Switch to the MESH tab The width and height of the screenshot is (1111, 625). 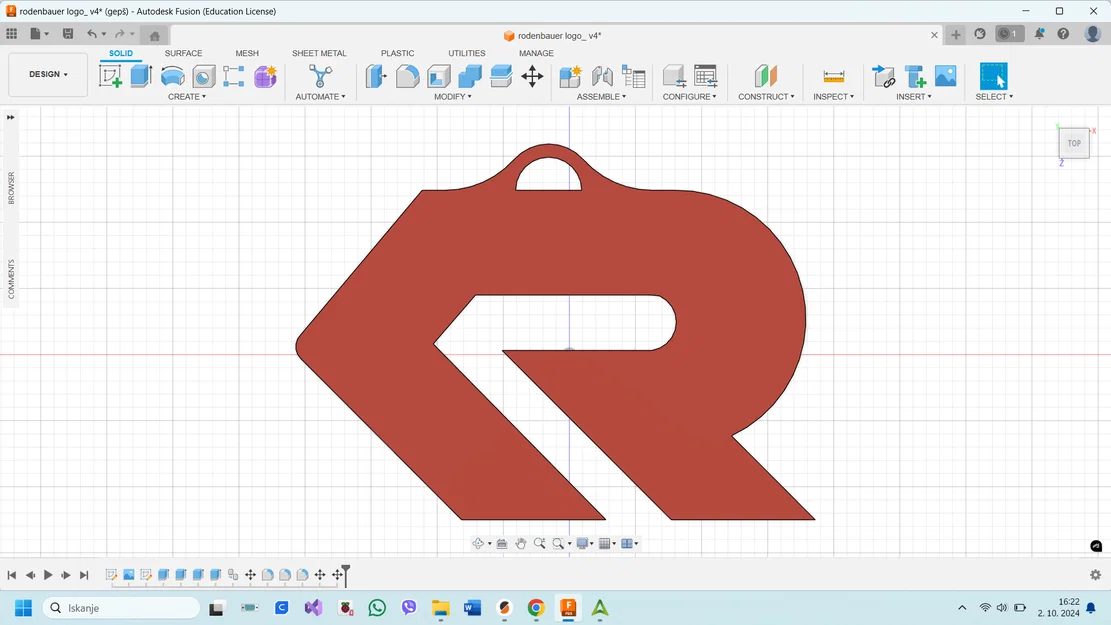point(247,53)
